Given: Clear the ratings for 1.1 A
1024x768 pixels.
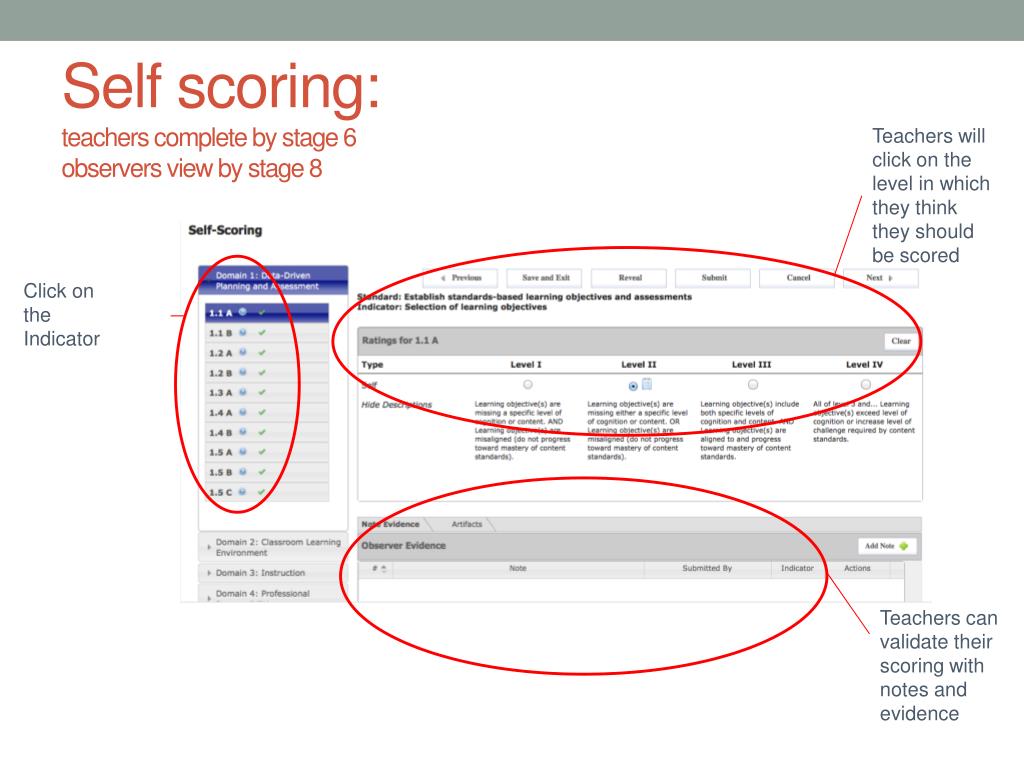Looking at the screenshot, I should click(901, 341).
